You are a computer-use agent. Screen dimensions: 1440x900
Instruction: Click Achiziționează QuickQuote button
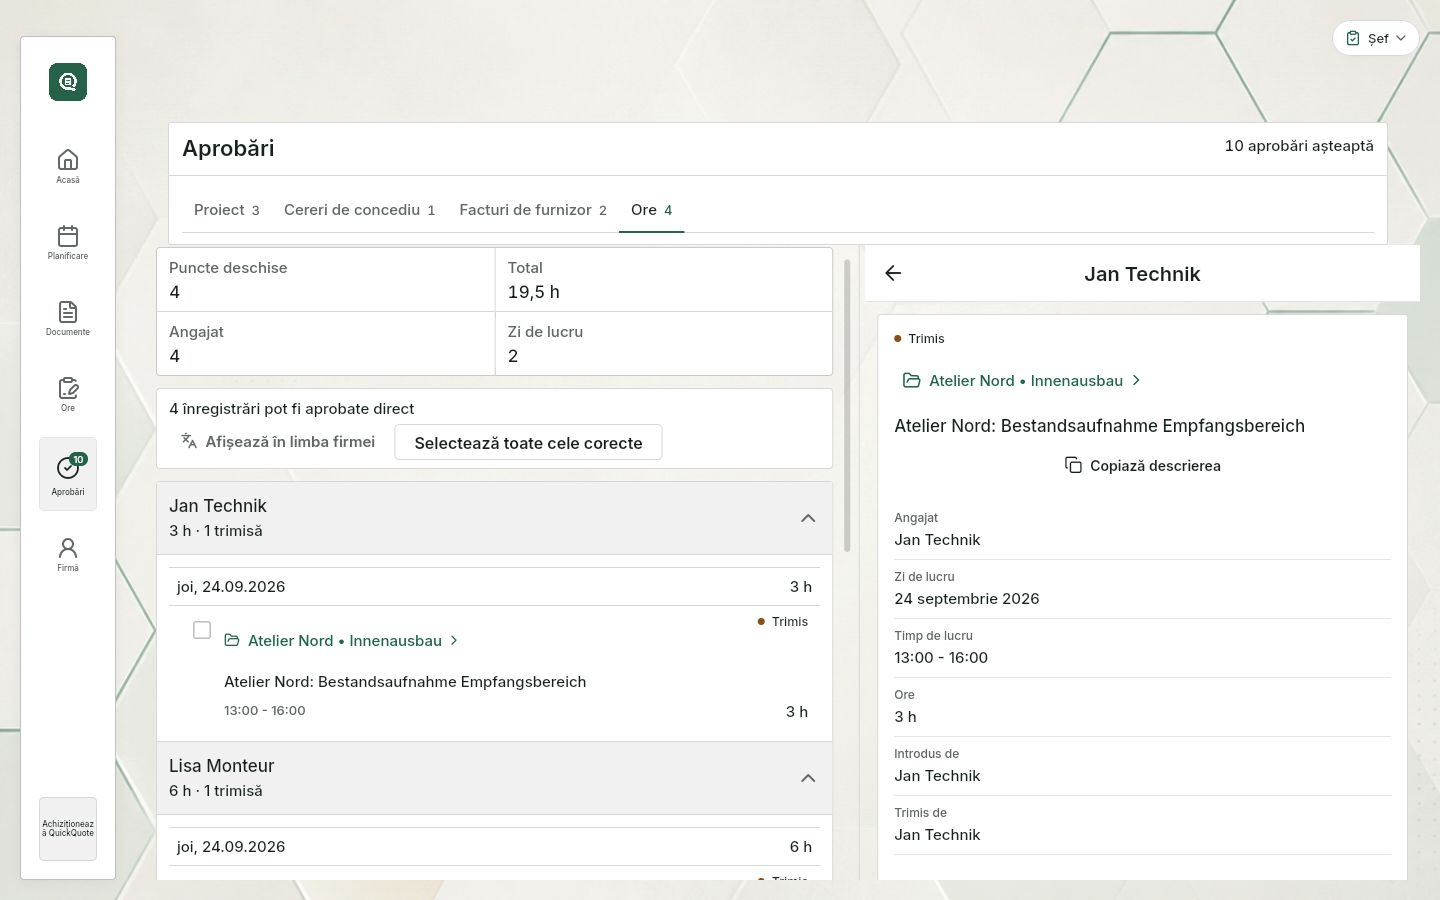(68, 828)
